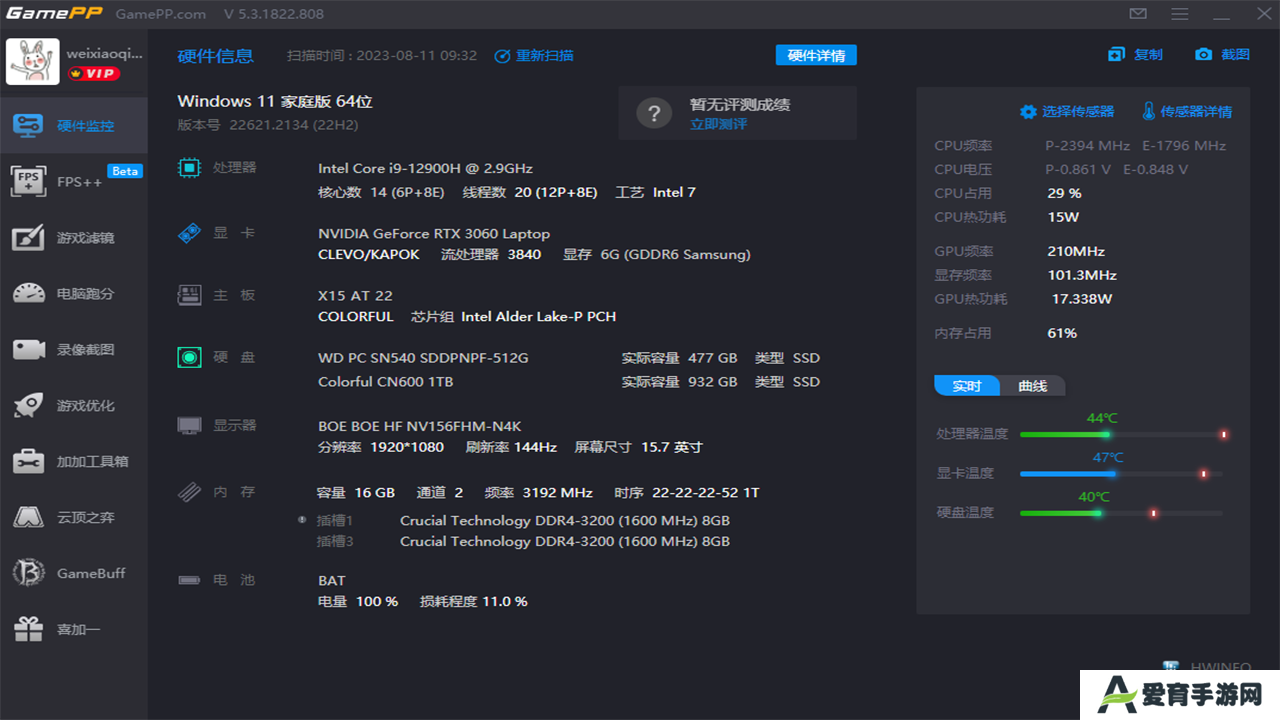Screen dimensions: 1280x720
Task: Click the VIP badge
Action: 93,74
